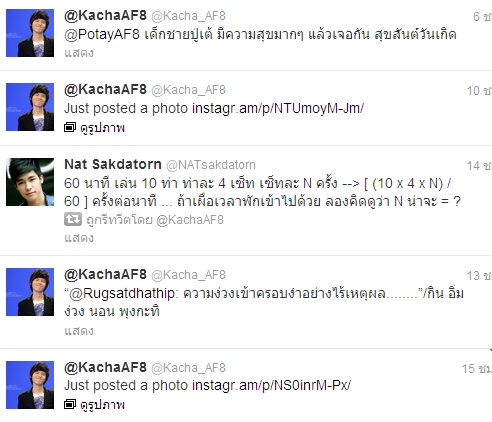
Task: Open the KachaAF8 avatar on the last tweet
Action: coord(30,385)
